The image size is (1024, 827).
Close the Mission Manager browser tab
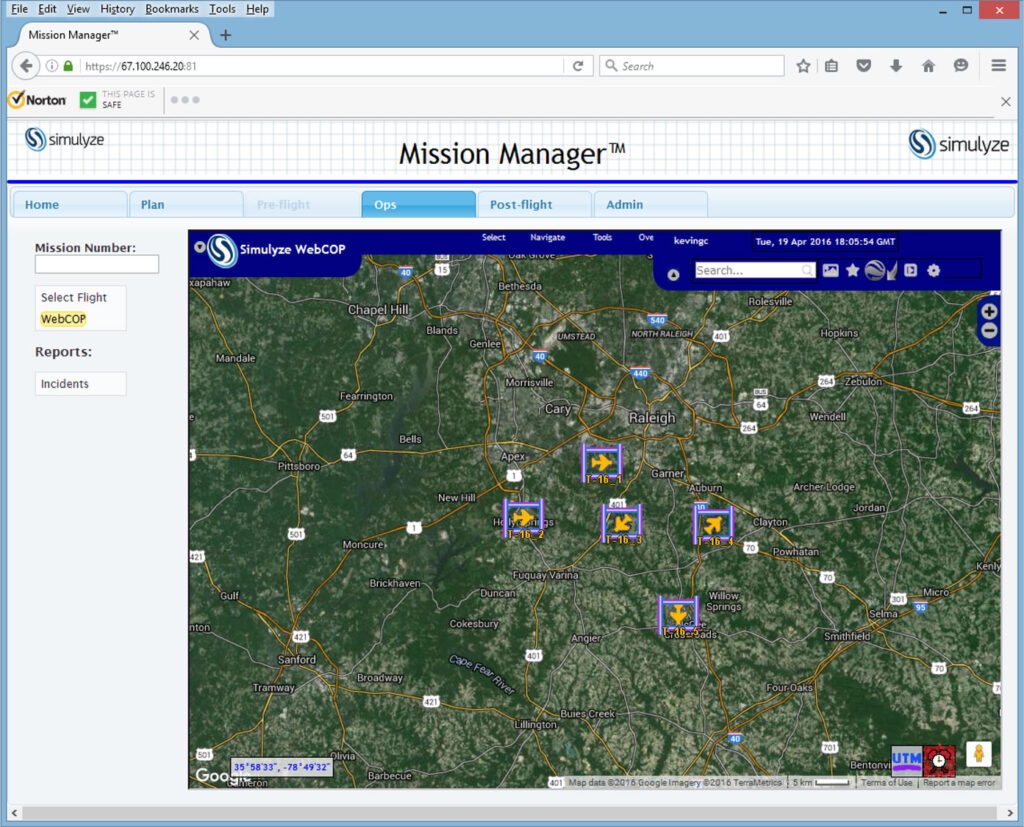pyautogui.click(x=194, y=35)
